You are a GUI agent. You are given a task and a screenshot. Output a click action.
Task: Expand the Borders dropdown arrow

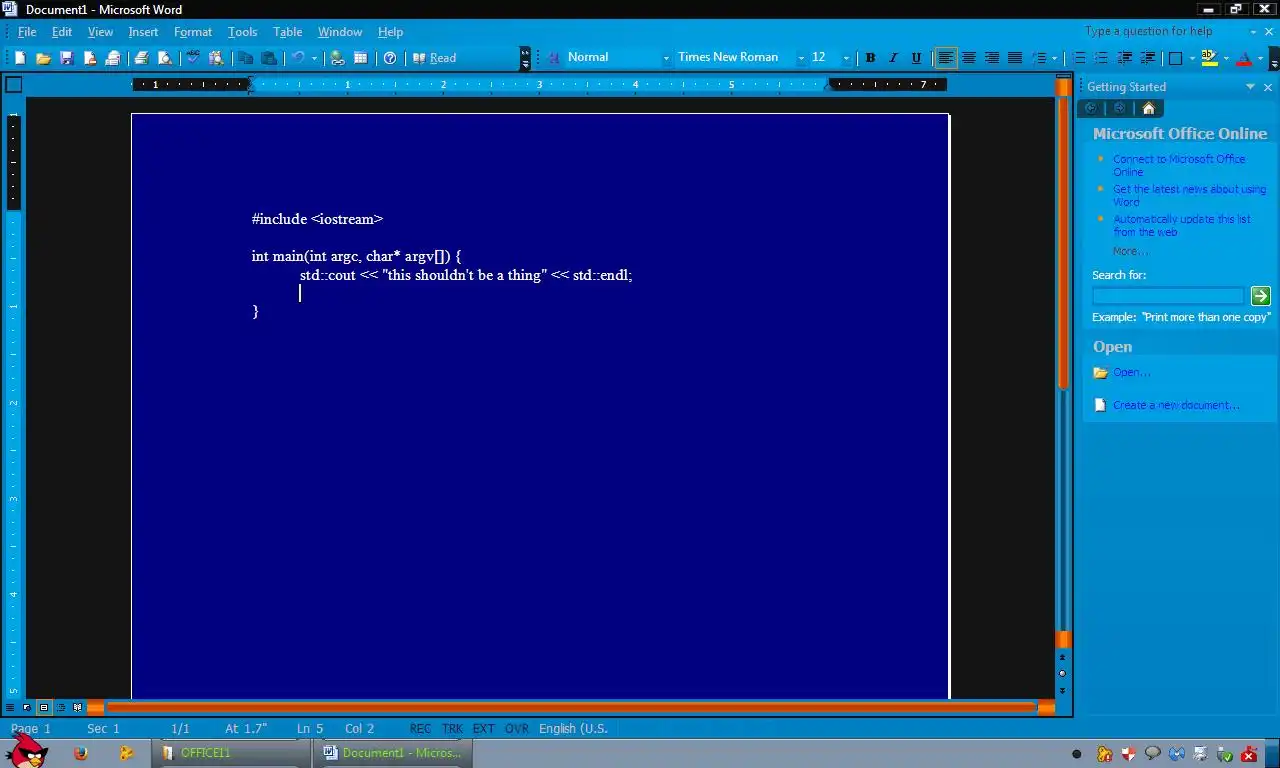point(1192,58)
